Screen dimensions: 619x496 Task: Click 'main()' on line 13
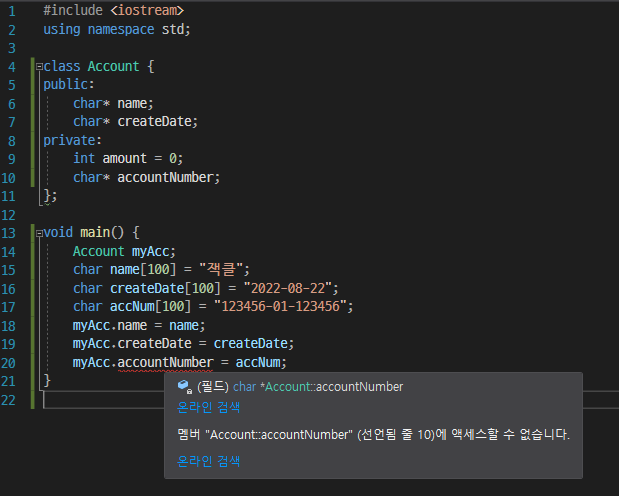pos(102,232)
